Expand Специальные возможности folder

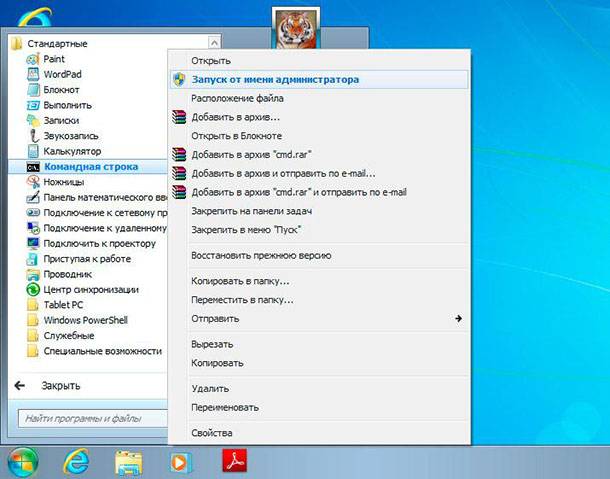click(94, 351)
